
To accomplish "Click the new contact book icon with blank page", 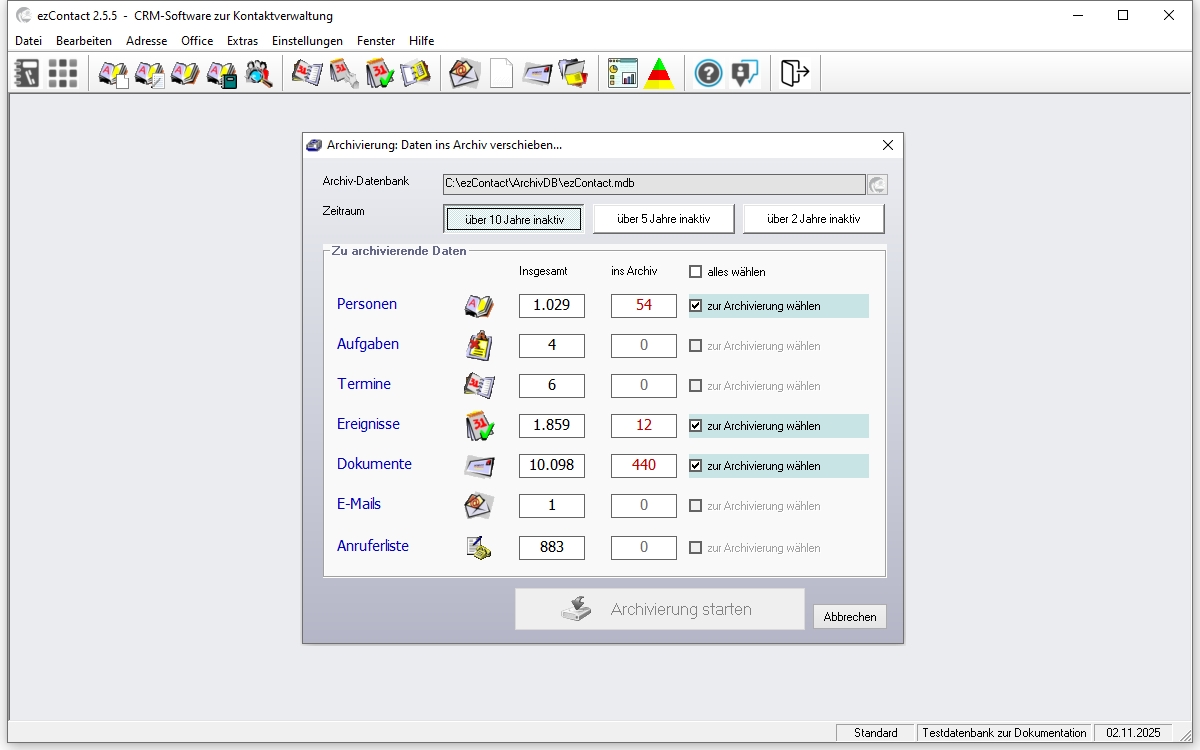I will click(113, 74).
